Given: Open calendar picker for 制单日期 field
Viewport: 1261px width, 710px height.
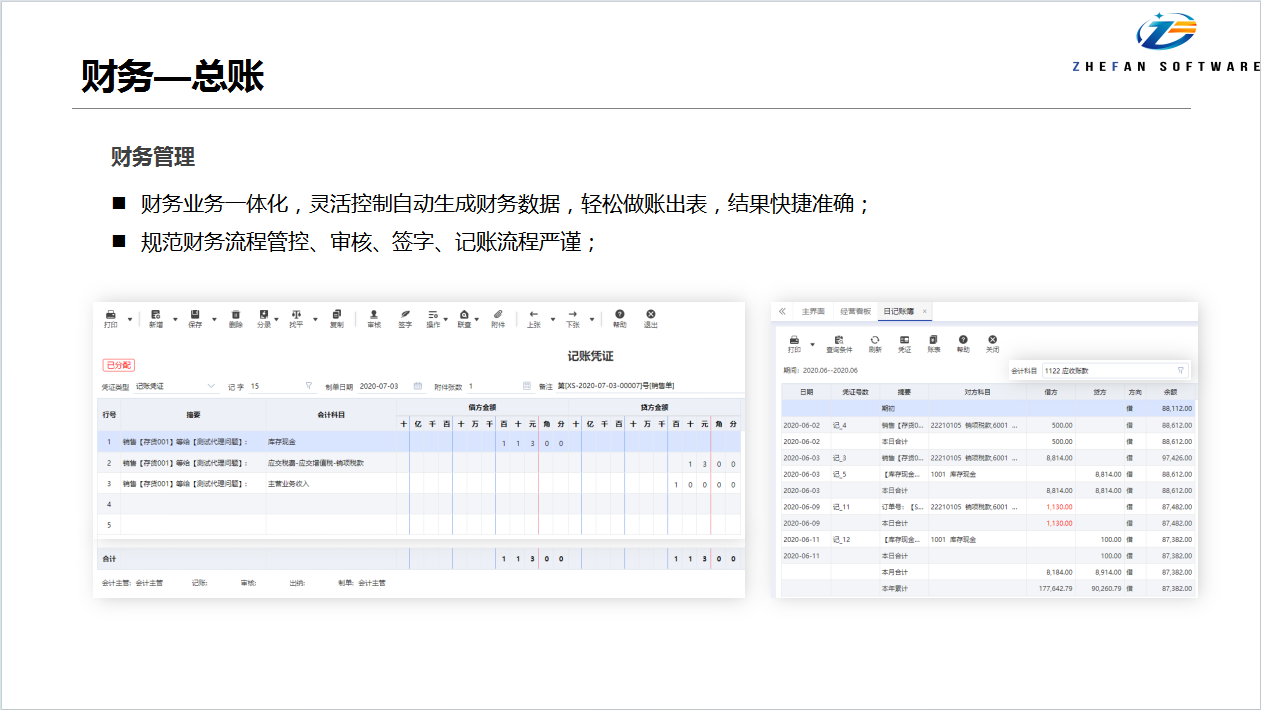Looking at the screenshot, I should [x=418, y=386].
